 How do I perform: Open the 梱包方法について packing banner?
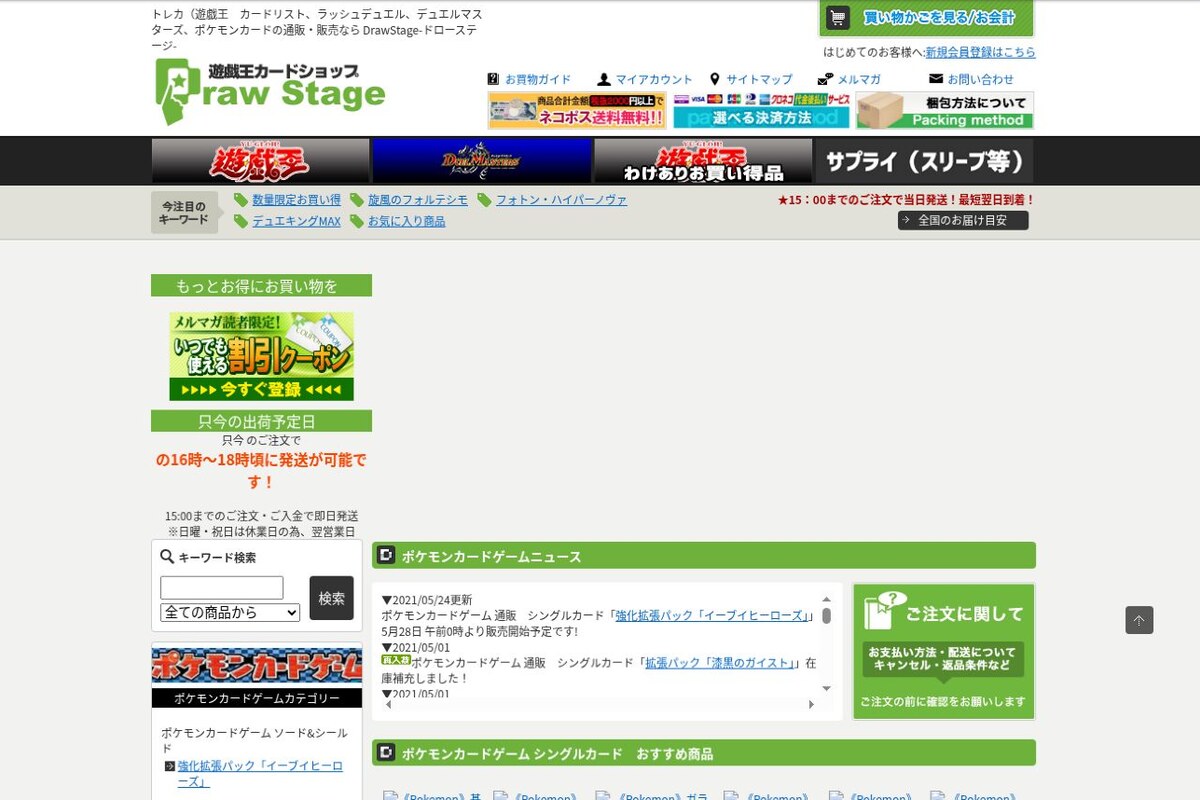tap(945, 110)
